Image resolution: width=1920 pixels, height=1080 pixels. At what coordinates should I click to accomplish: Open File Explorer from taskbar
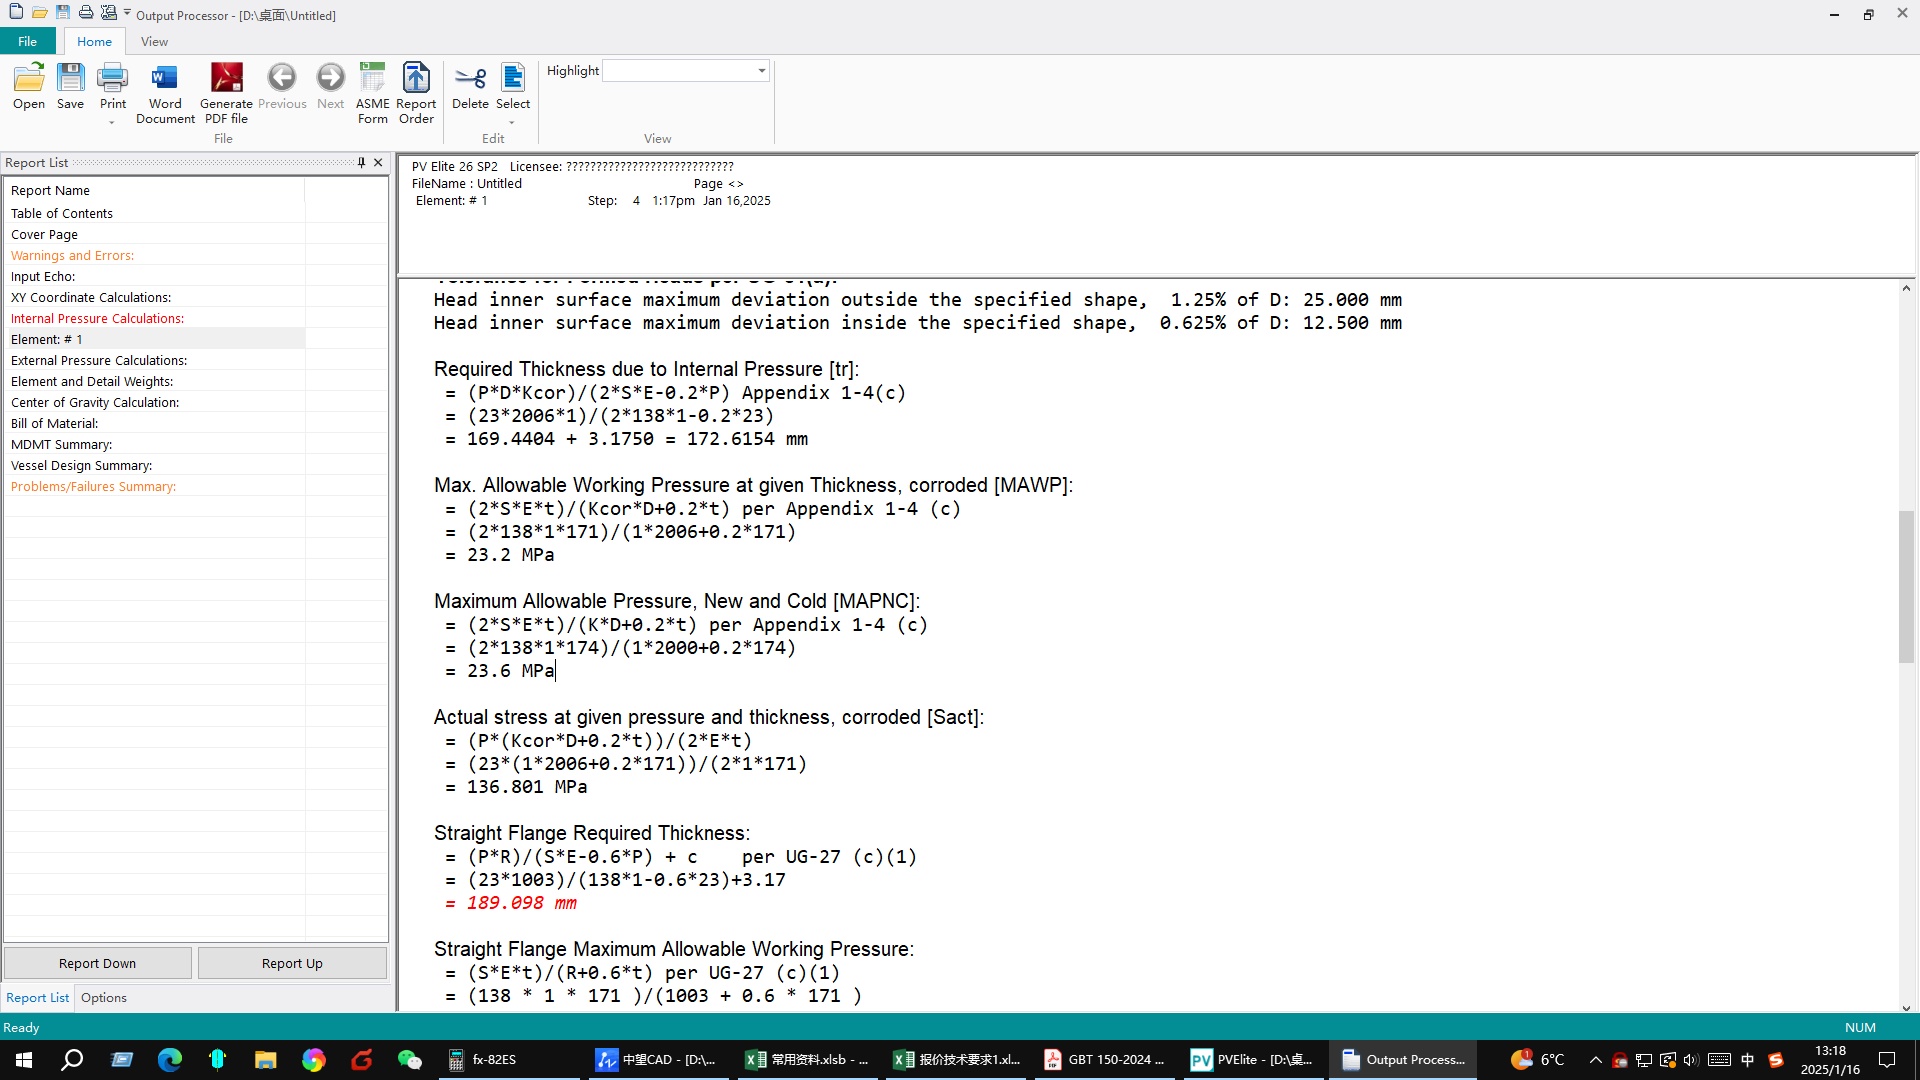point(265,1060)
